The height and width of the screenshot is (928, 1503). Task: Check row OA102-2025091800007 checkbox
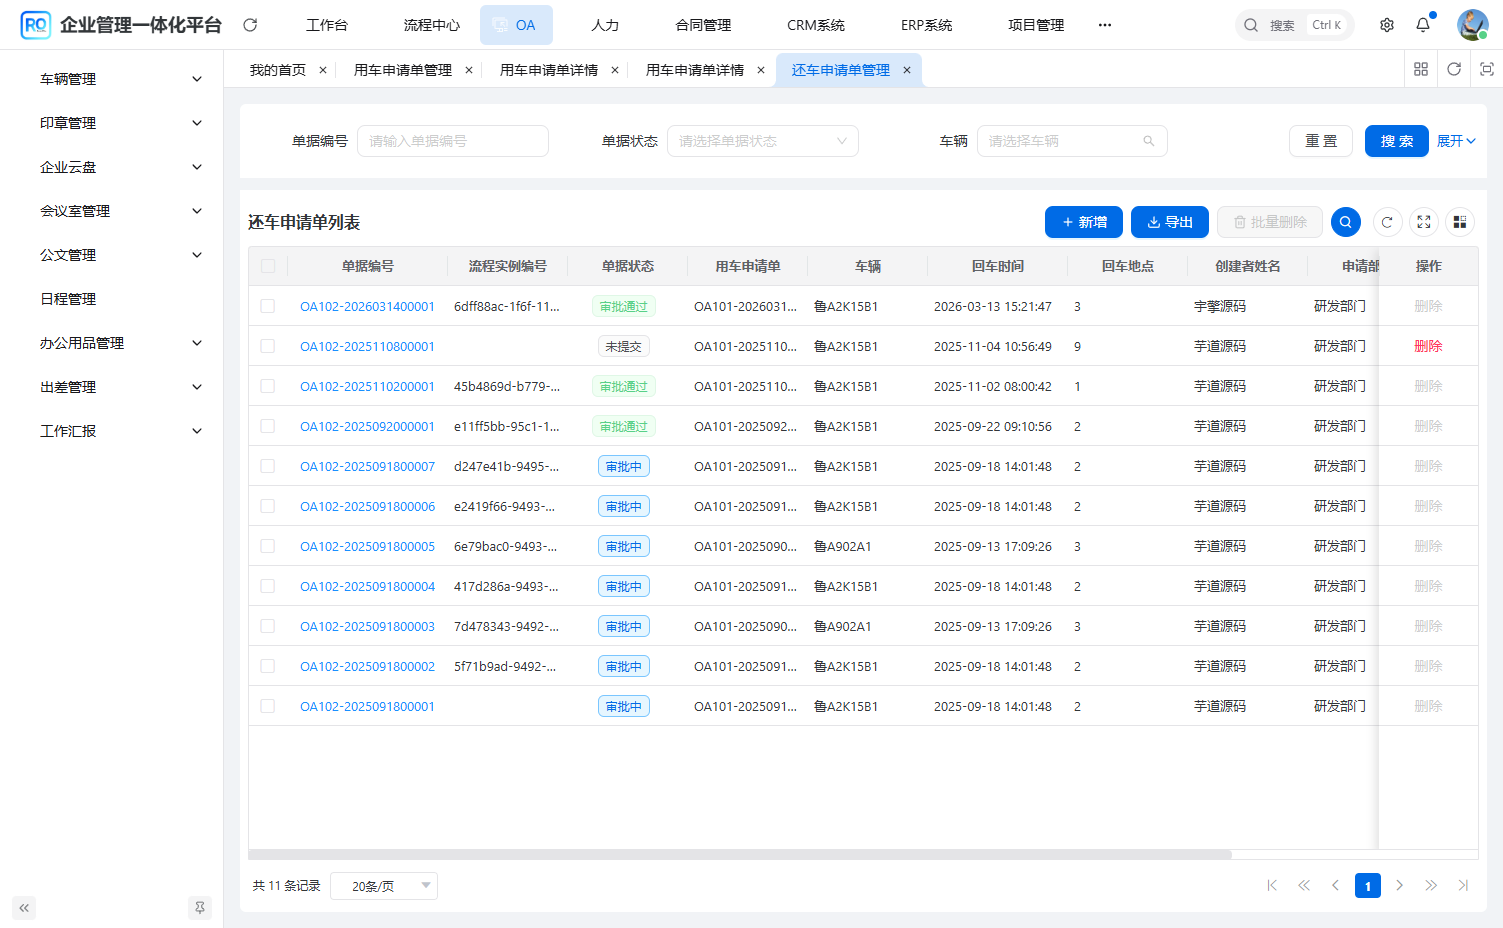(268, 466)
